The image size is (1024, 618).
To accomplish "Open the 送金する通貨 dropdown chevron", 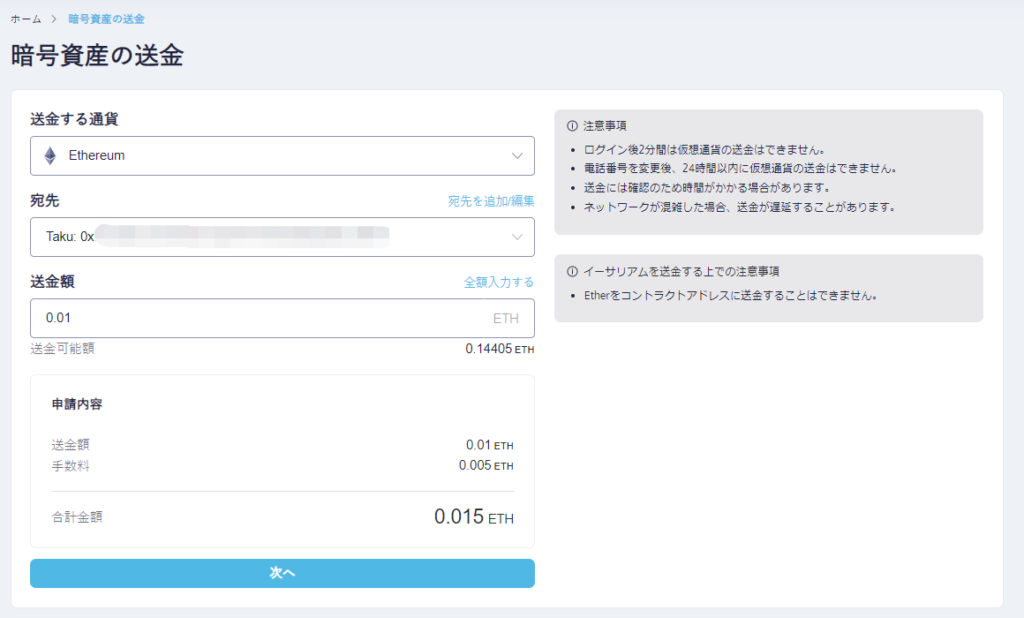I will coord(517,155).
